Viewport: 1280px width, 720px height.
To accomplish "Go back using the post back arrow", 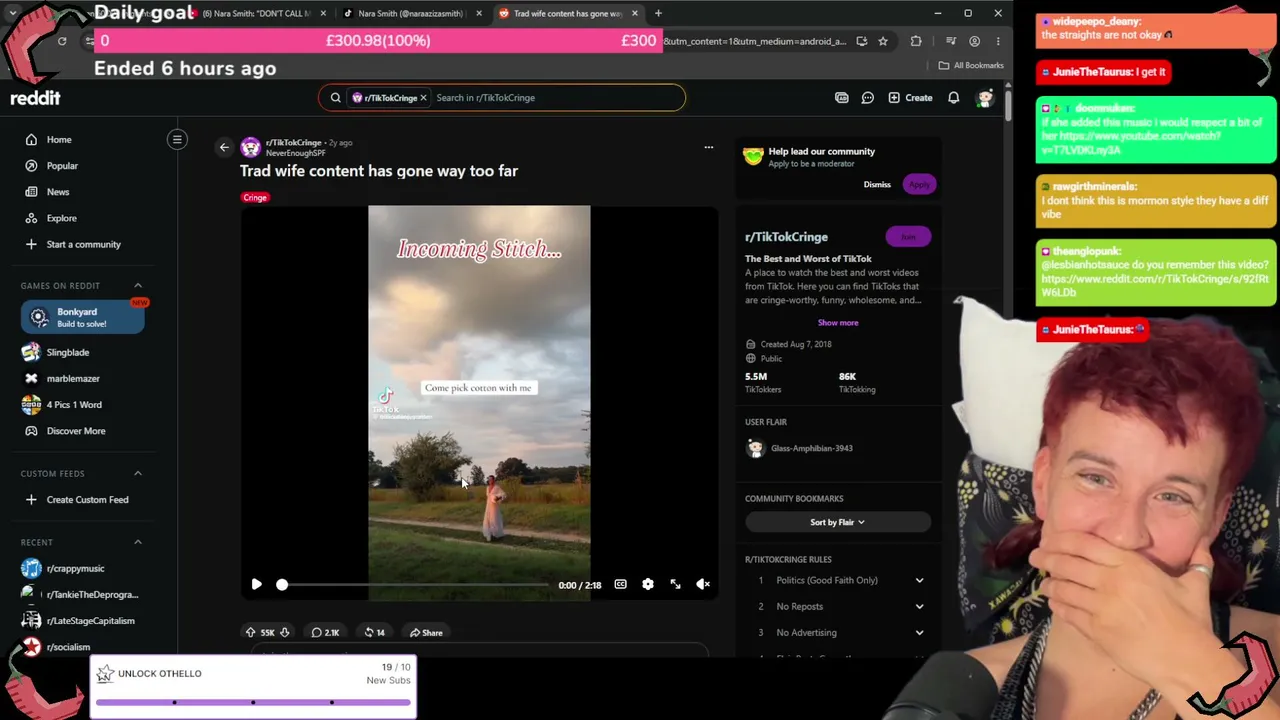I will [224, 147].
